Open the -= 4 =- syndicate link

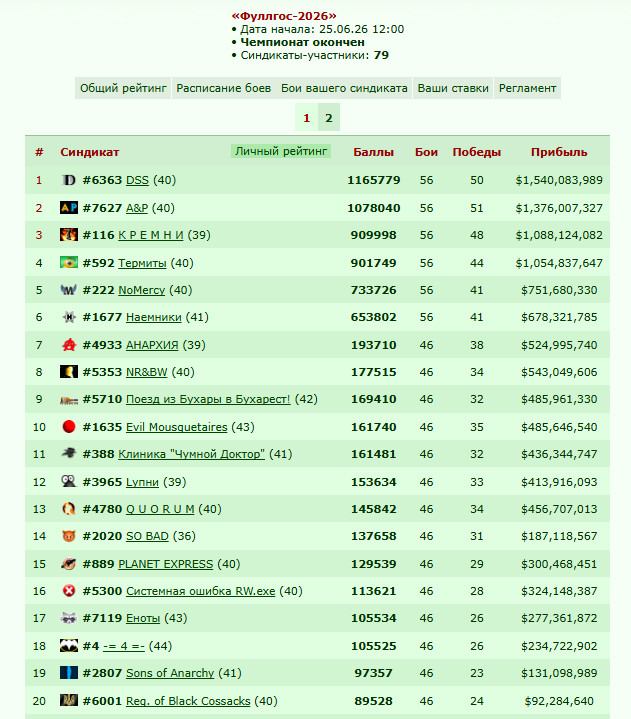point(124,646)
